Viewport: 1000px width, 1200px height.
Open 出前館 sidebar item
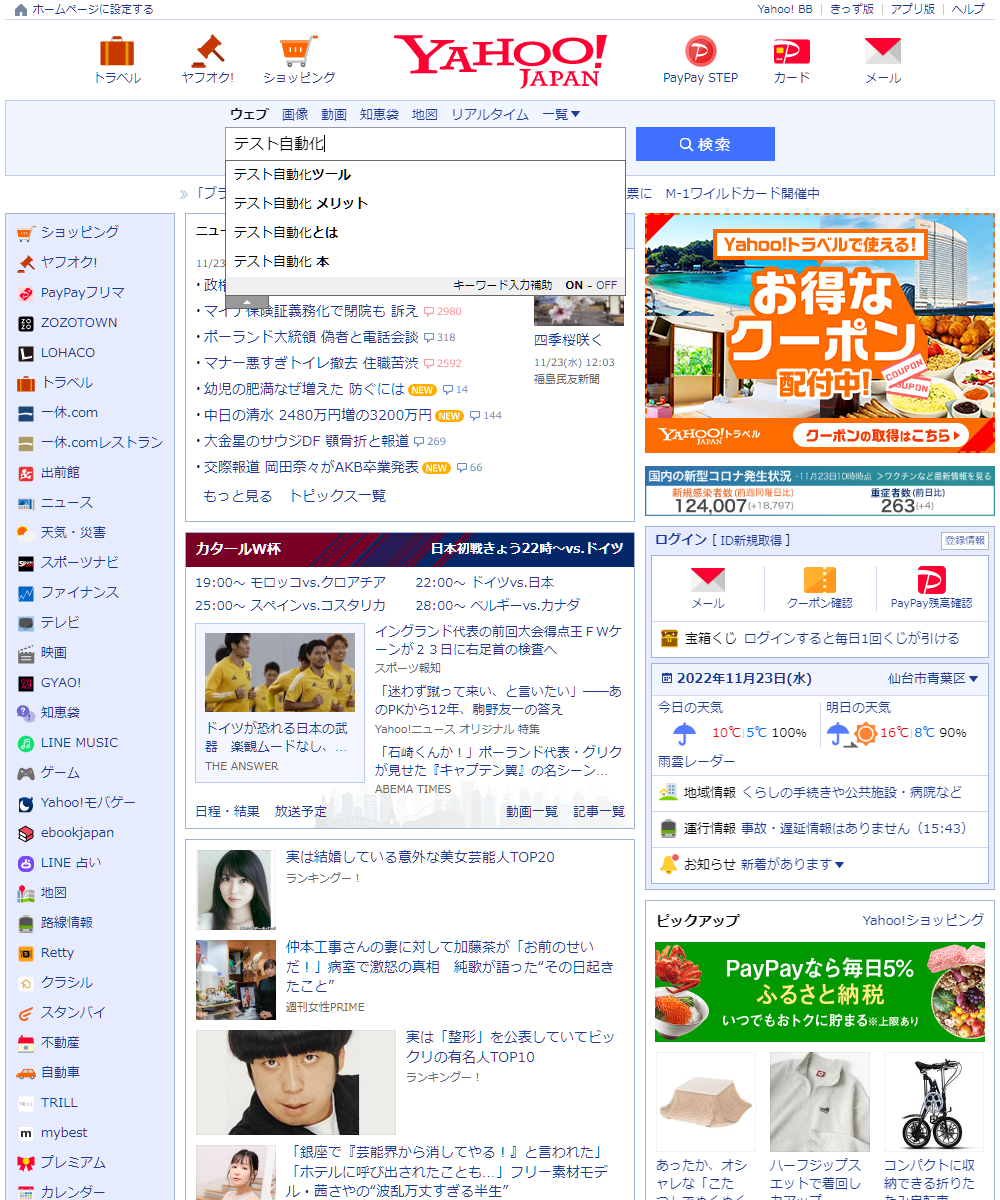coord(60,472)
